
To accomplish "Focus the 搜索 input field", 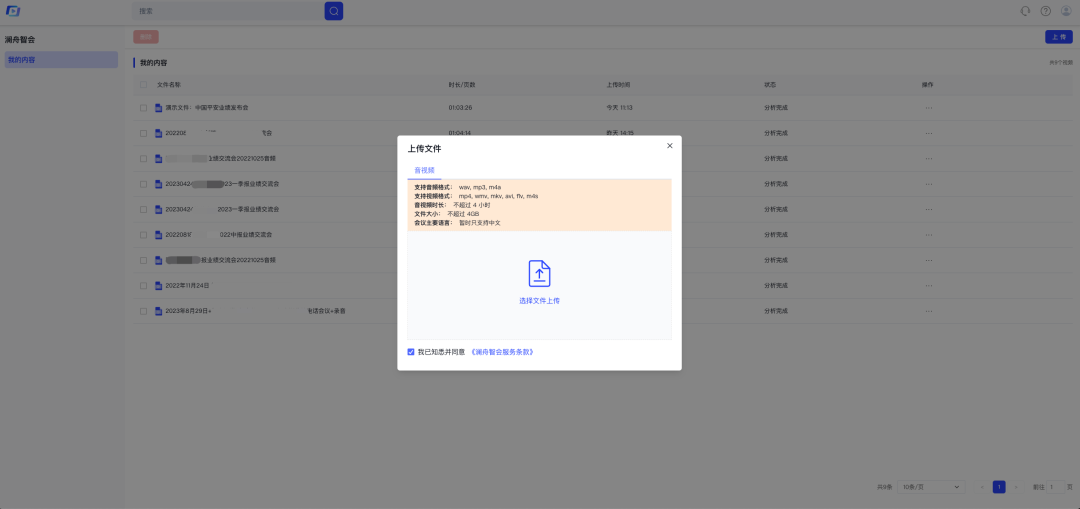I will coord(228,11).
